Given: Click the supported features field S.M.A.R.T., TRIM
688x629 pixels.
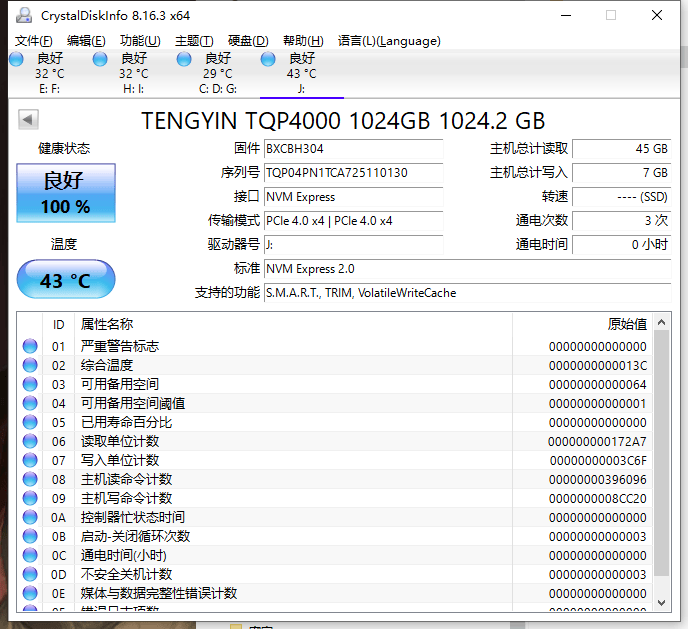Looking at the screenshot, I should (467, 293).
